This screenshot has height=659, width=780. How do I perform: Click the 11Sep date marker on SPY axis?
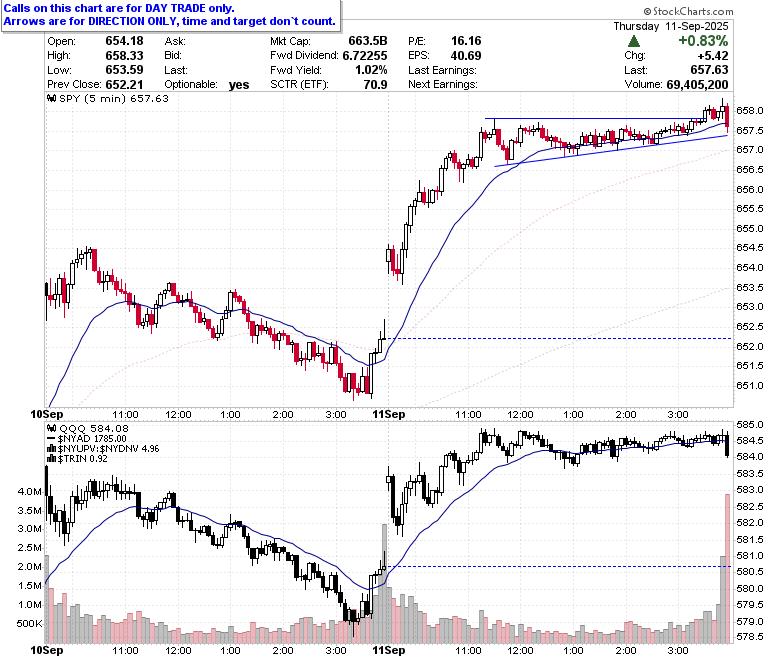[x=389, y=414]
